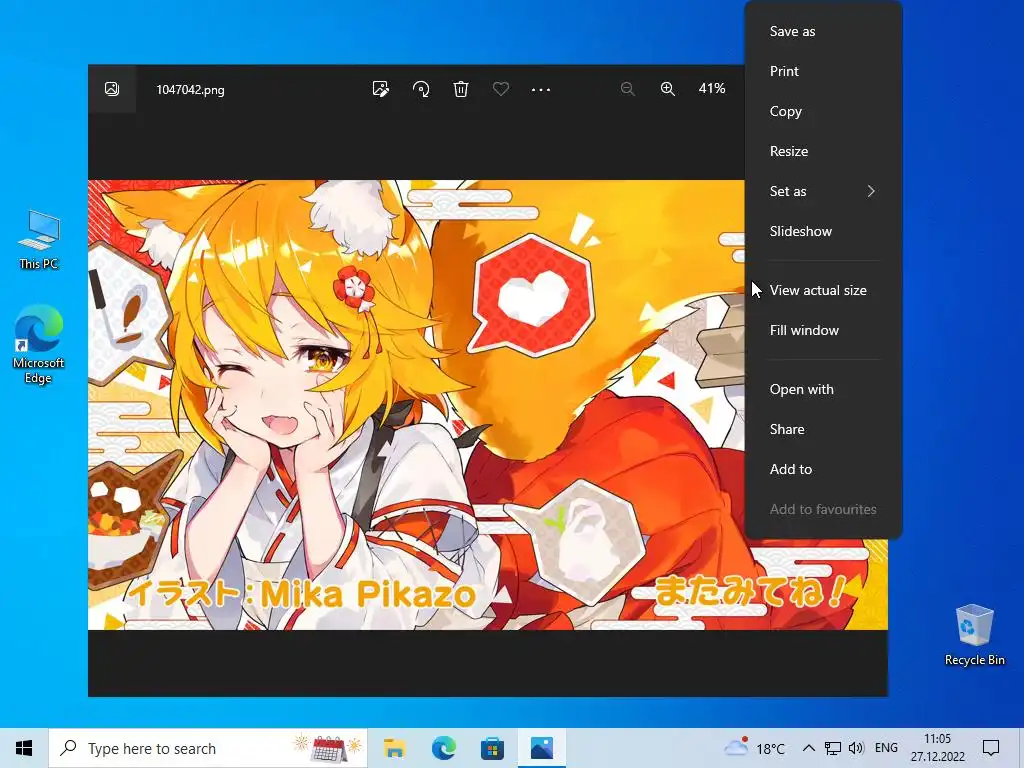The width and height of the screenshot is (1024, 768).
Task: Click the zoom out magnifier icon
Action: (x=628, y=89)
